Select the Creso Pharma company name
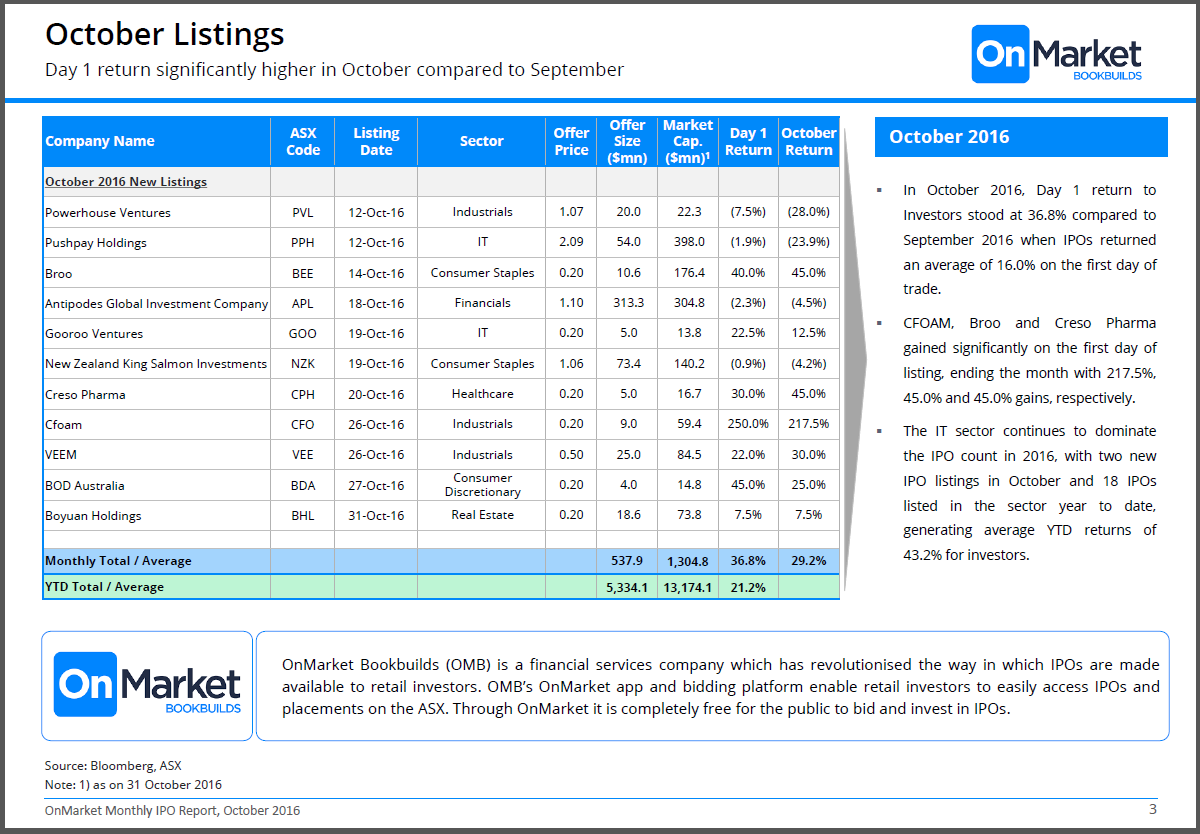Screen dimensions: 1200x834 click(x=85, y=394)
